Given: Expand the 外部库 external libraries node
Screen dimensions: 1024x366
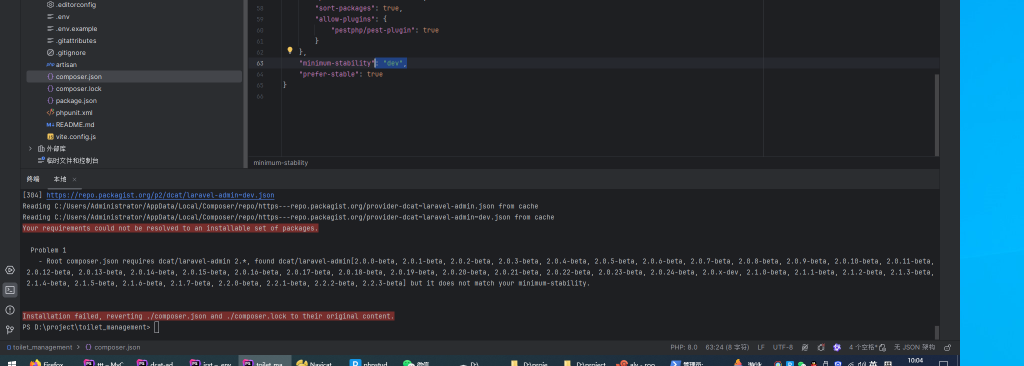Looking at the screenshot, I should (x=30, y=148).
